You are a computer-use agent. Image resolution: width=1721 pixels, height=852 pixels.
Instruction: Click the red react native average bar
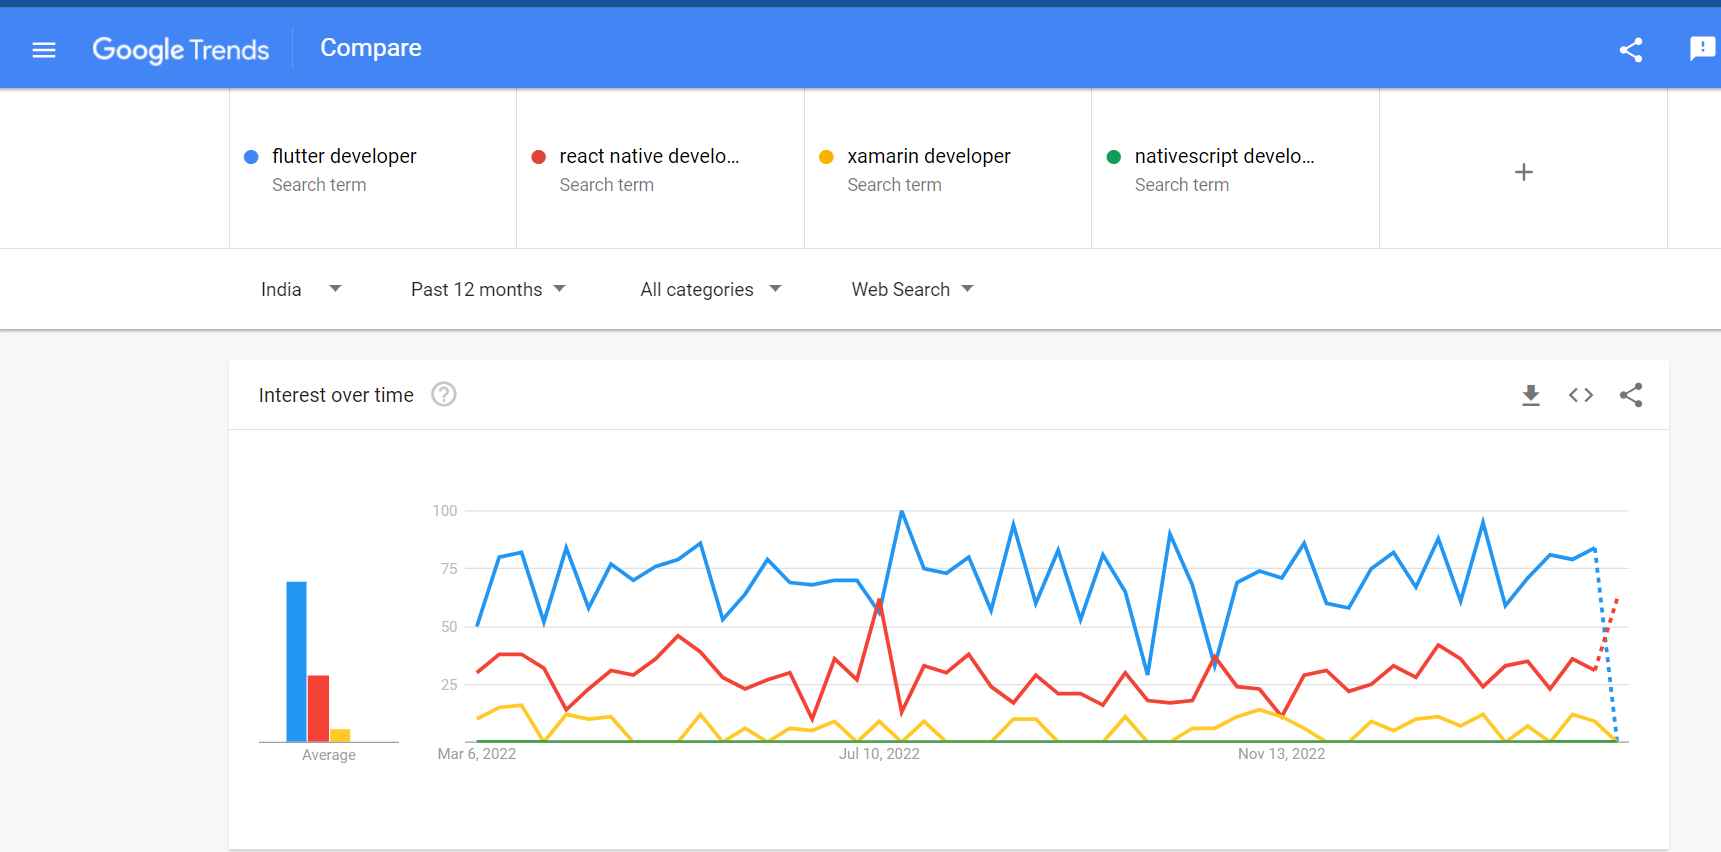(x=318, y=708)
